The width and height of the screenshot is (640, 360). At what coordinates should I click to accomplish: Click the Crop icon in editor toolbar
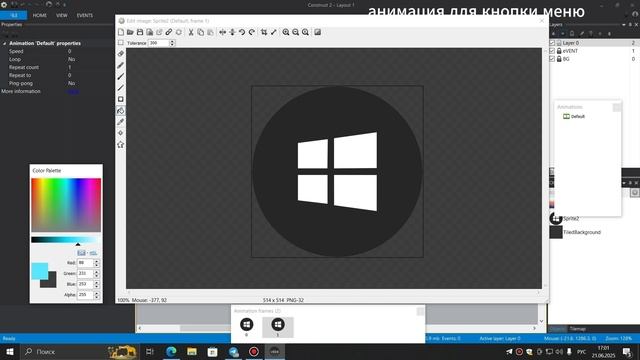pyautogui.click(x=264, y=32)
